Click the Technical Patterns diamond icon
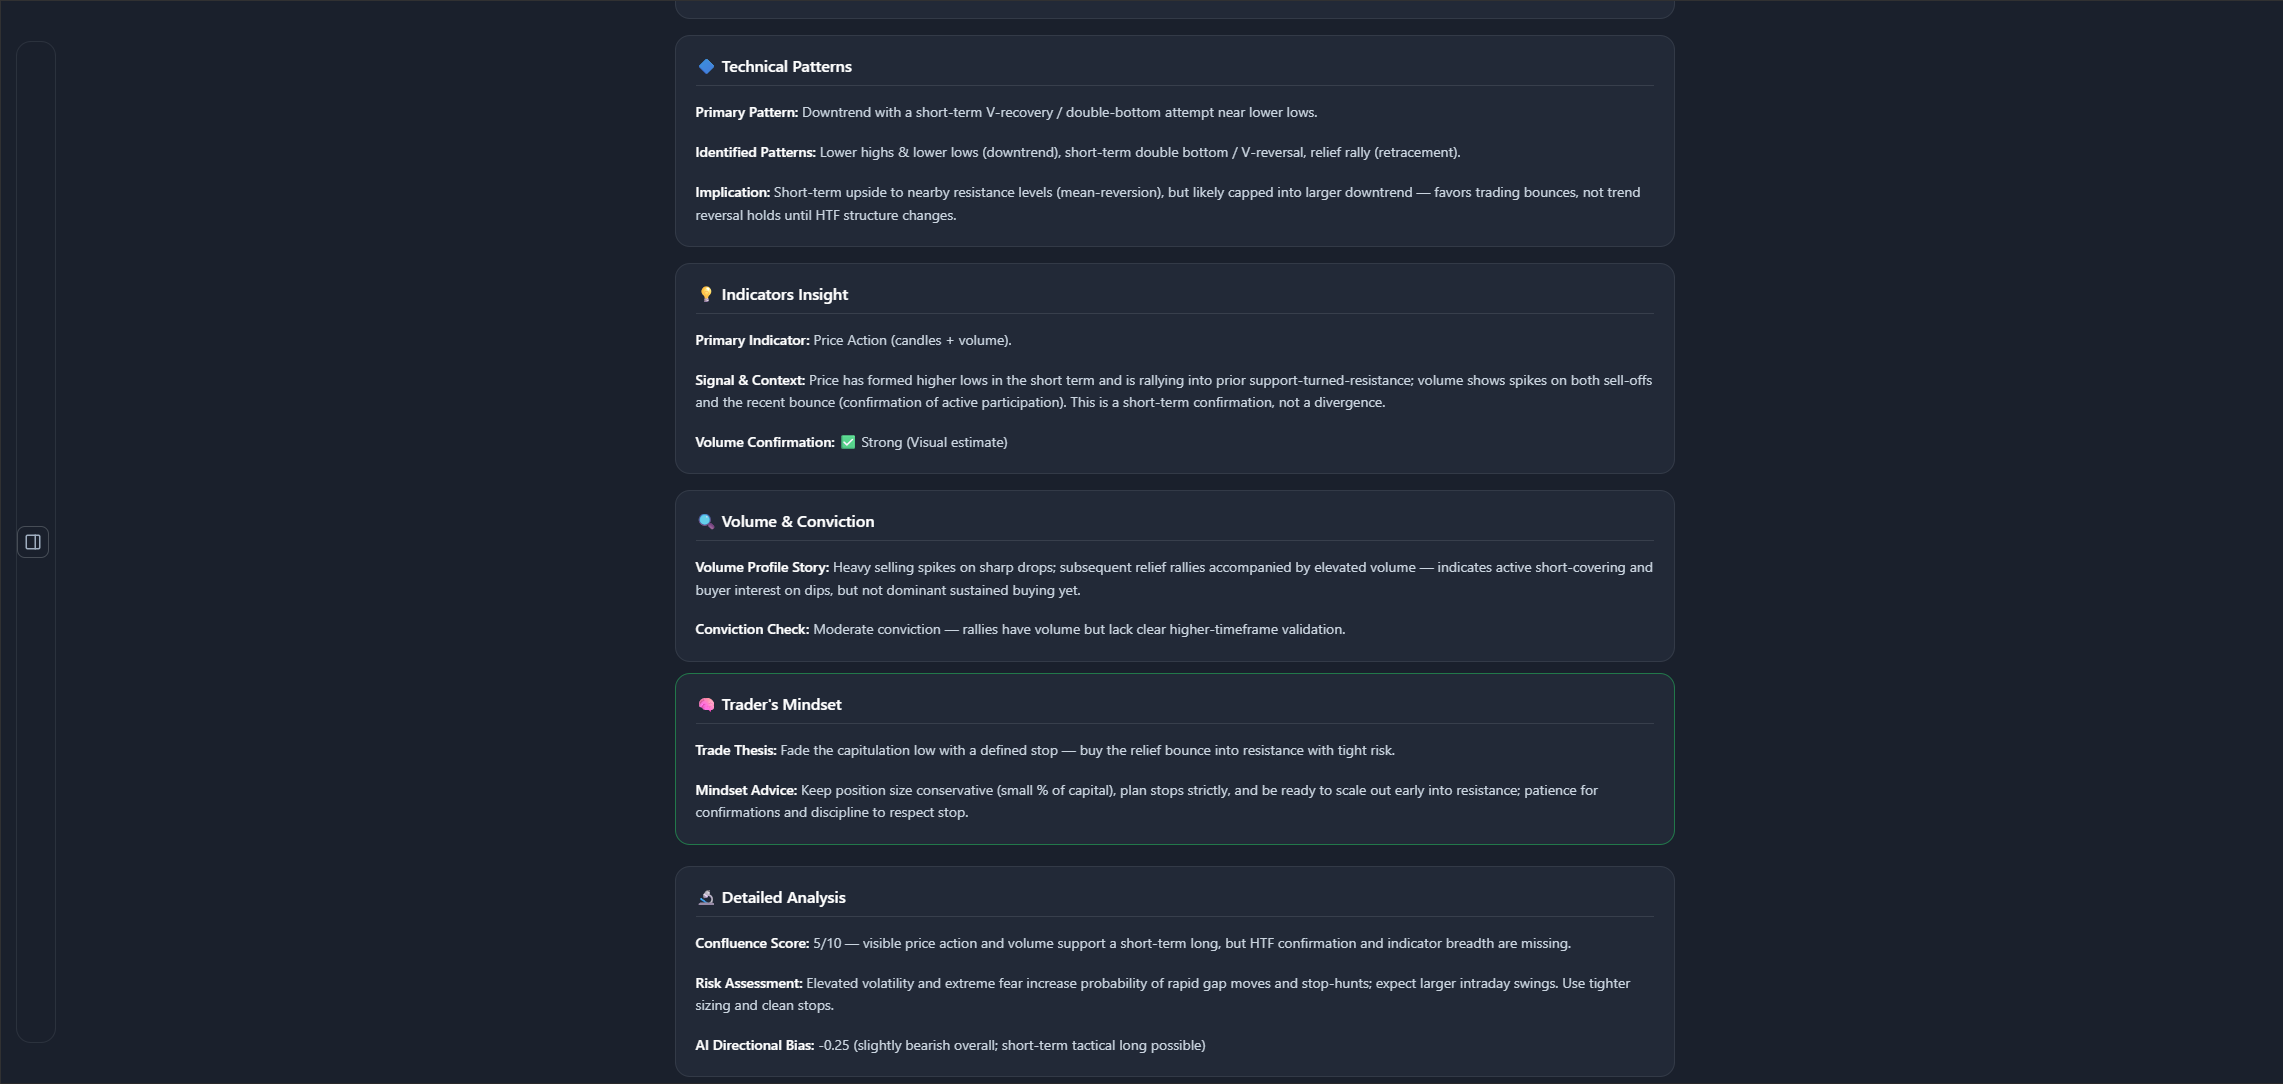The image size is (2283, 1084). point(706,66)
